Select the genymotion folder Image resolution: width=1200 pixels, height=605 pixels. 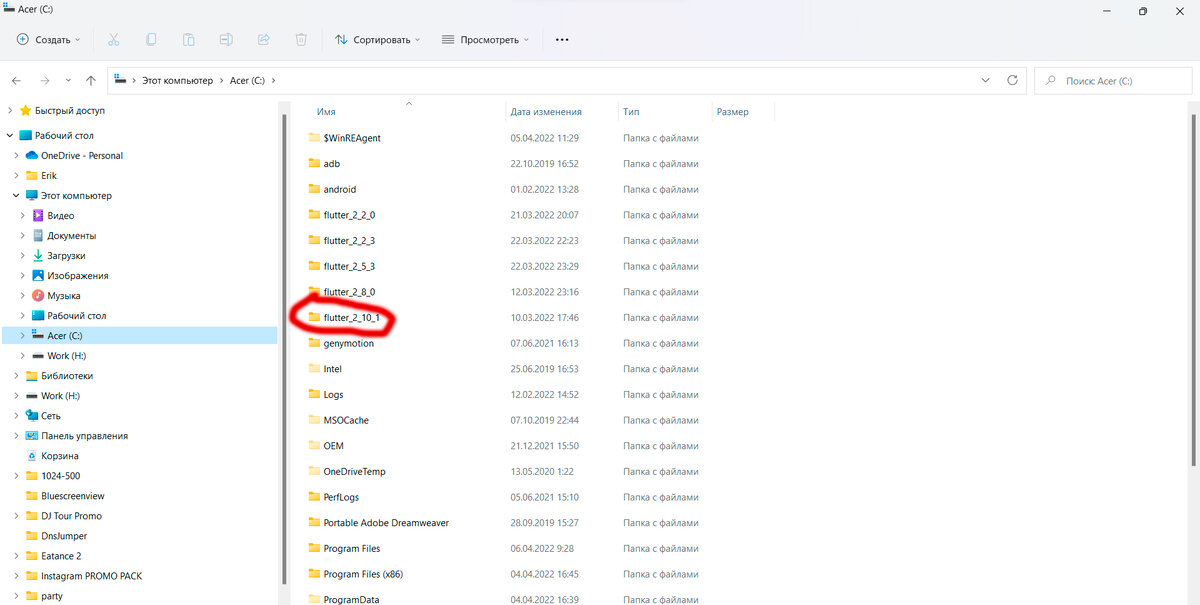(x=348, y=343)
